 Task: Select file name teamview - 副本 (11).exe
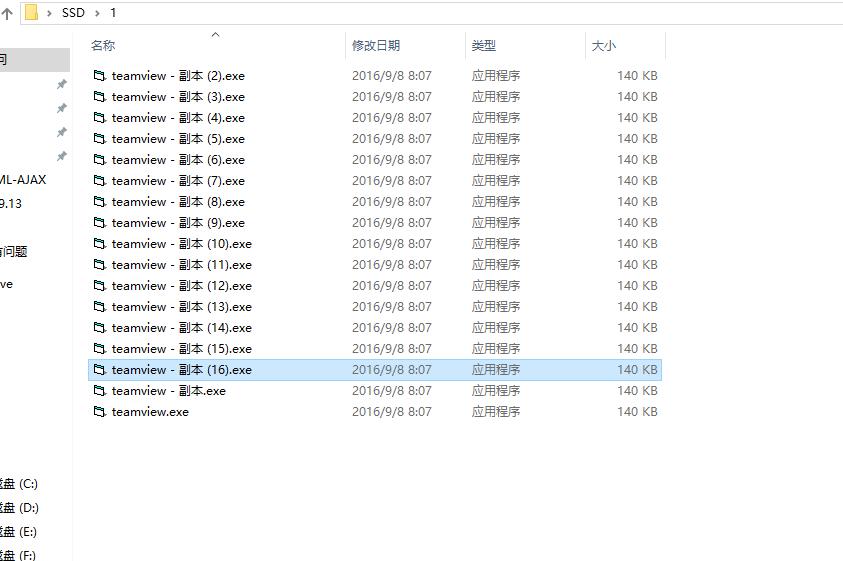[182, 265]
